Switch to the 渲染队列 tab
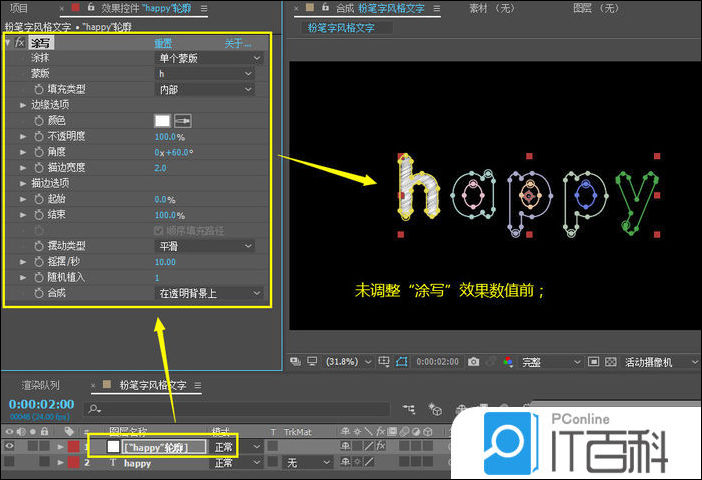This screenshot has width=702, height=480. pos(40,385)
